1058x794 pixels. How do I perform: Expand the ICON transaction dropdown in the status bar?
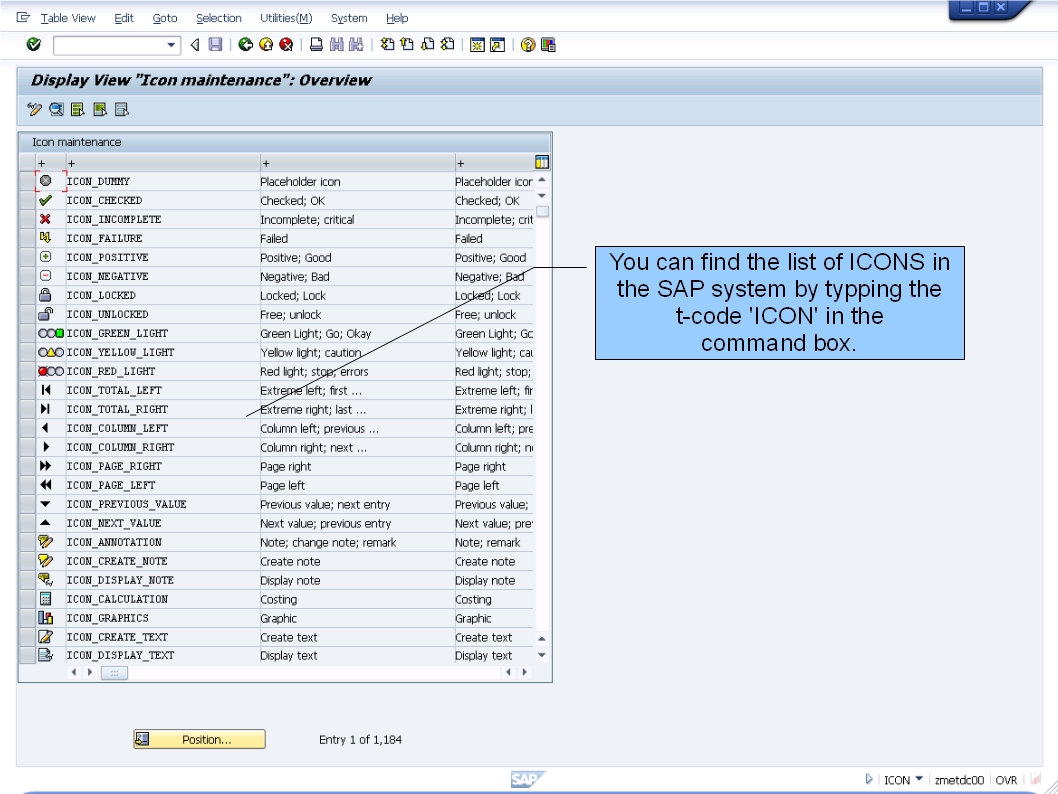pos(919,779)
